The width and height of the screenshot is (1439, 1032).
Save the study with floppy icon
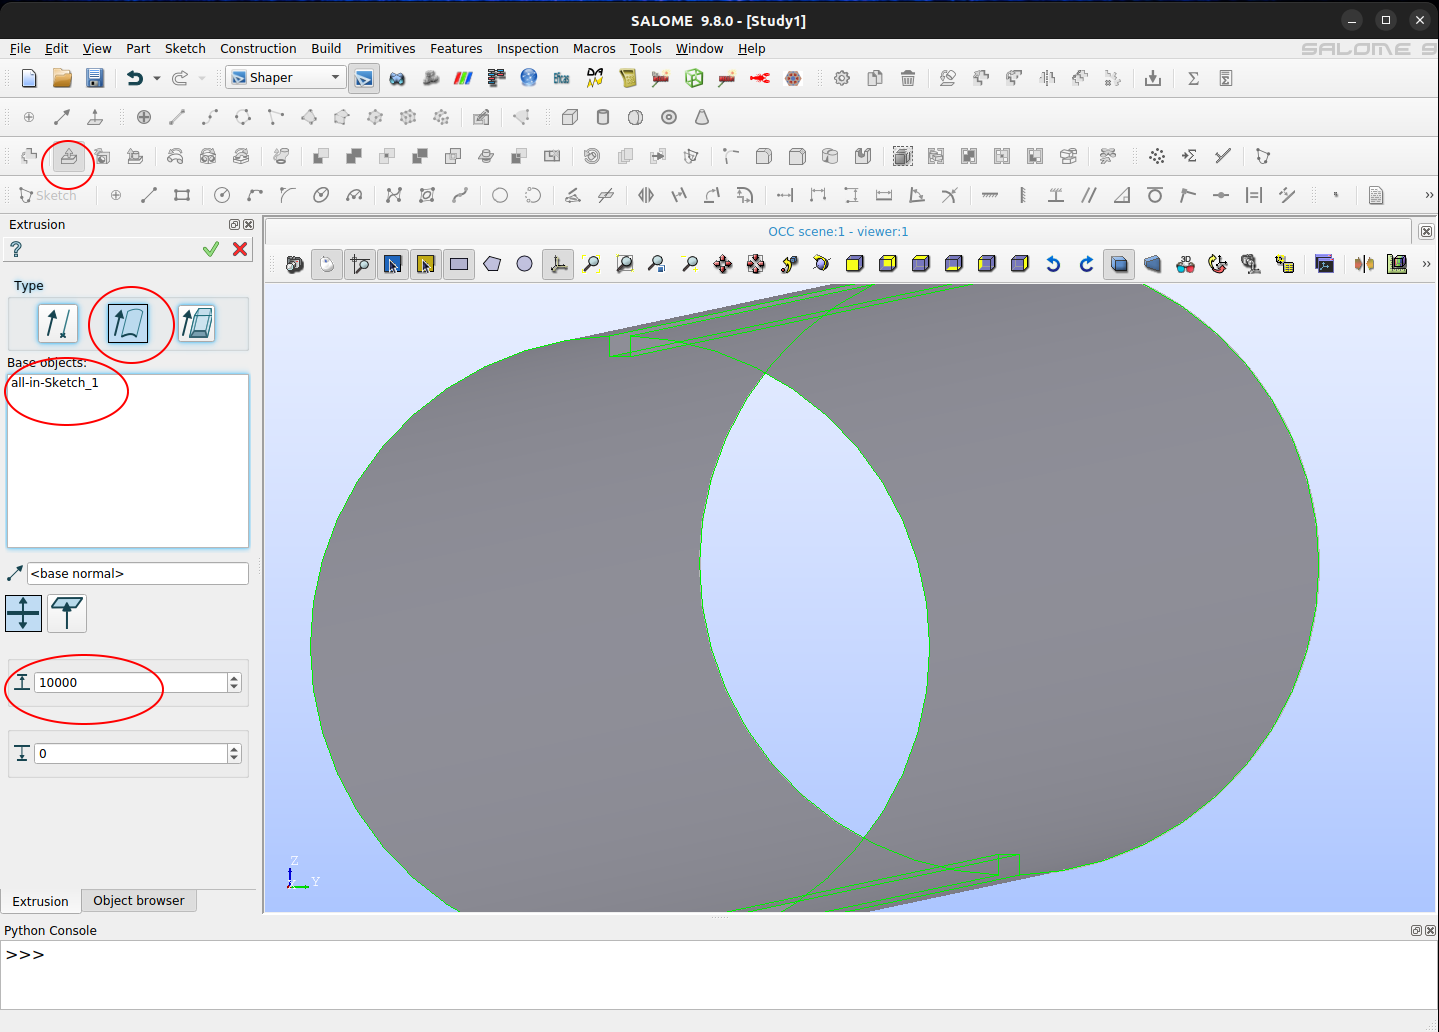point(95,78)
